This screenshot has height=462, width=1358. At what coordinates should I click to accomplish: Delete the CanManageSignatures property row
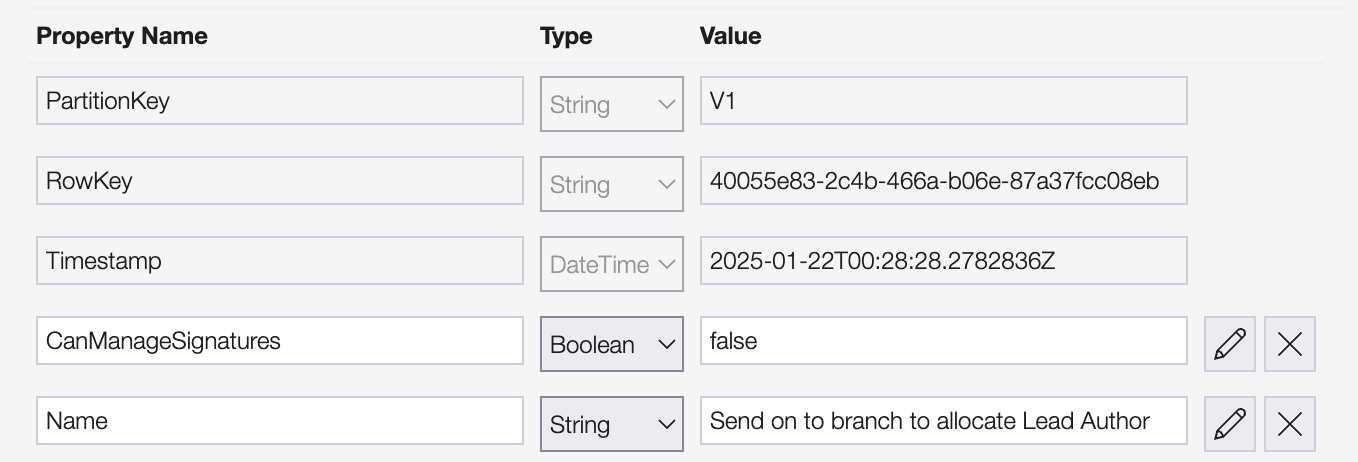pos(1290,344)
